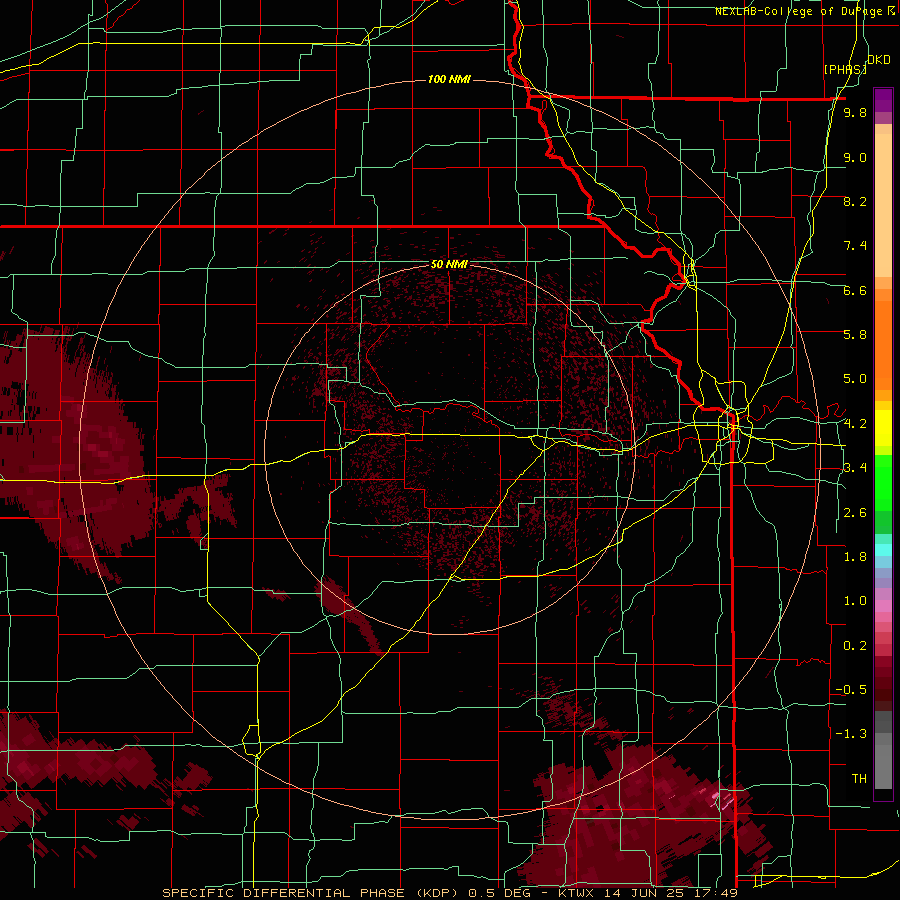Click the 5.8 value on the color scale
900x900 pixels.
[x=855, y=335]
